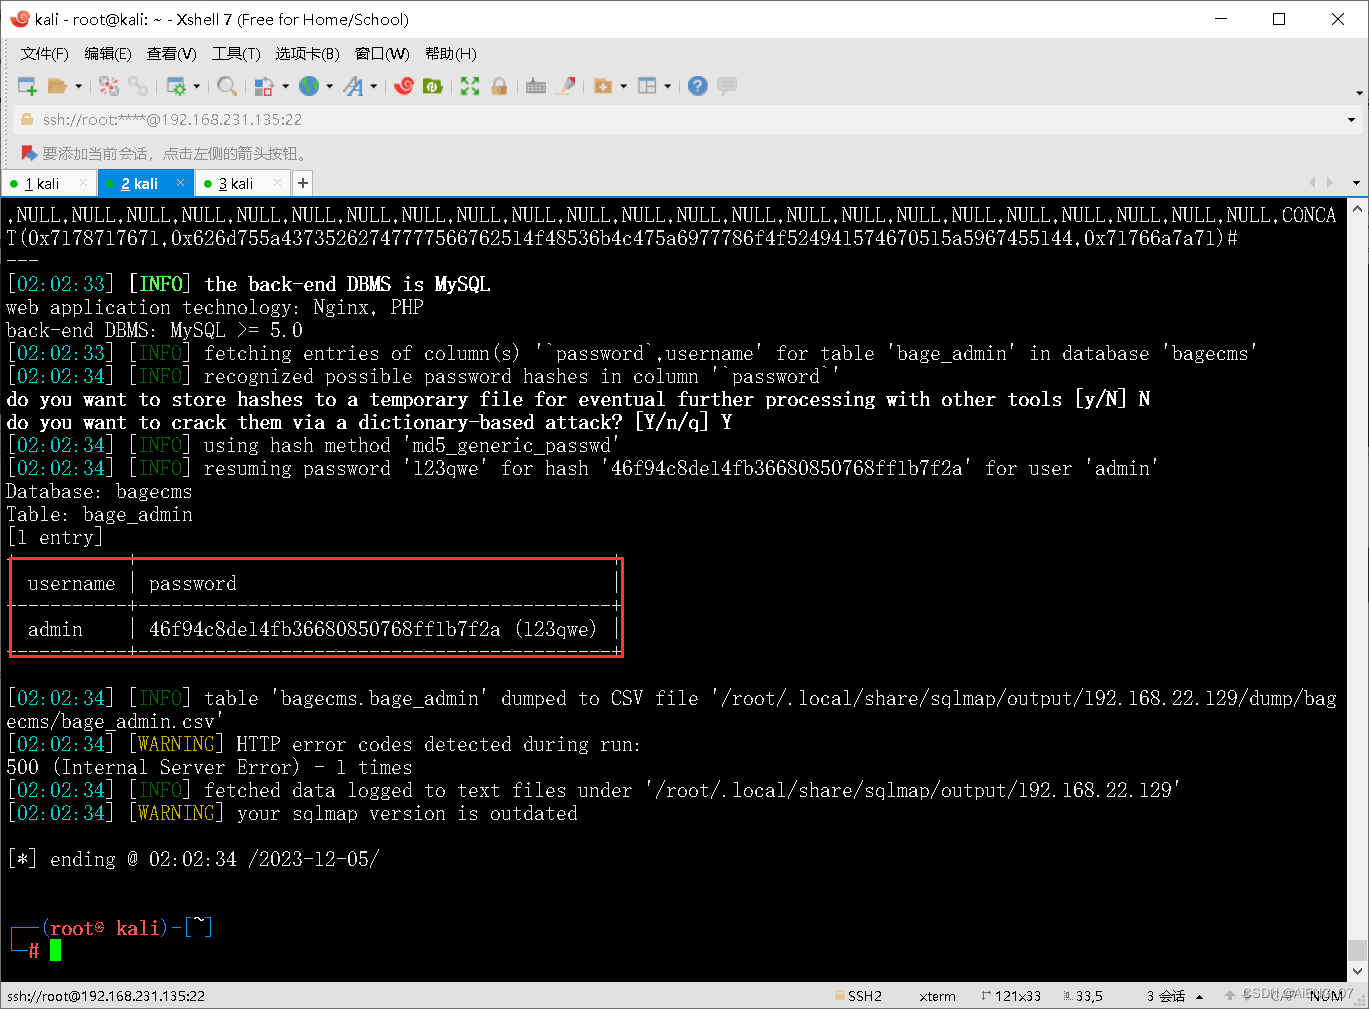The height and width of the screenshot is (1009, 1369).
Task: Click 3 会话 sessions in status bar
Action: point(1166,996)
